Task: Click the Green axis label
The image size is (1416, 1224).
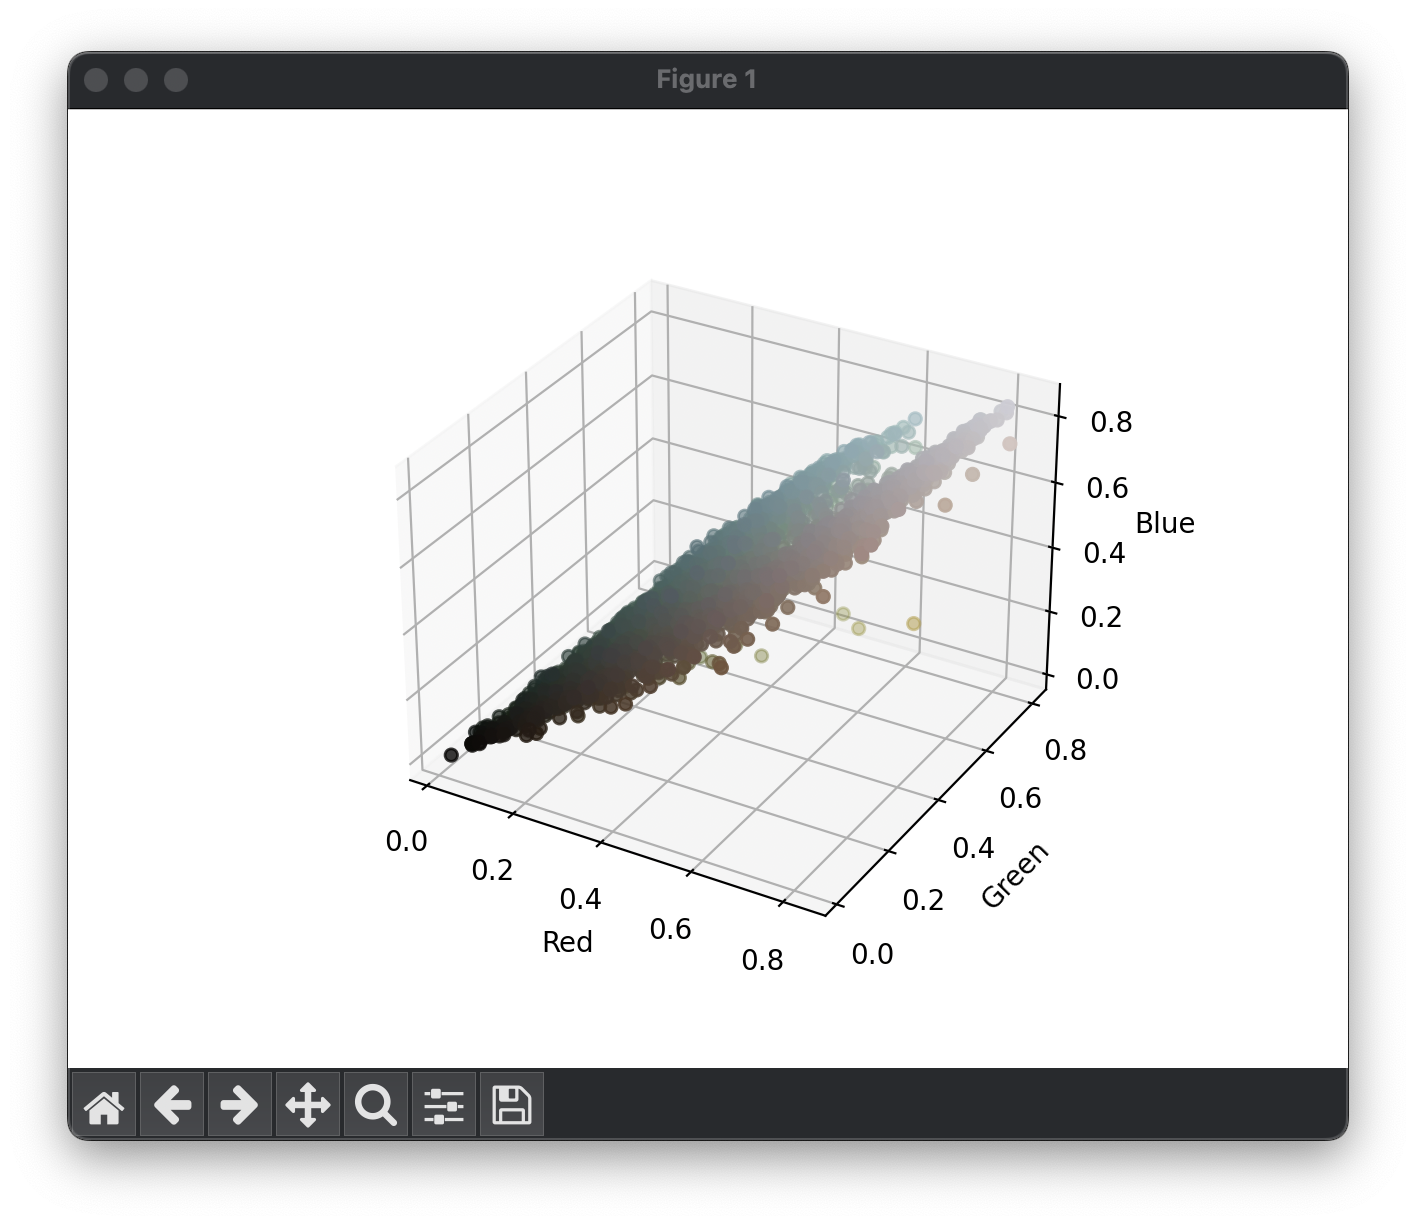Action: tap(1015, 875)
